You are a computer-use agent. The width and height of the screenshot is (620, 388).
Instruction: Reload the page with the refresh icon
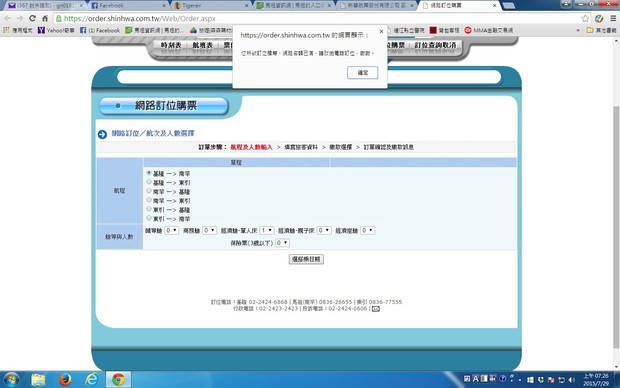(32, 18)
